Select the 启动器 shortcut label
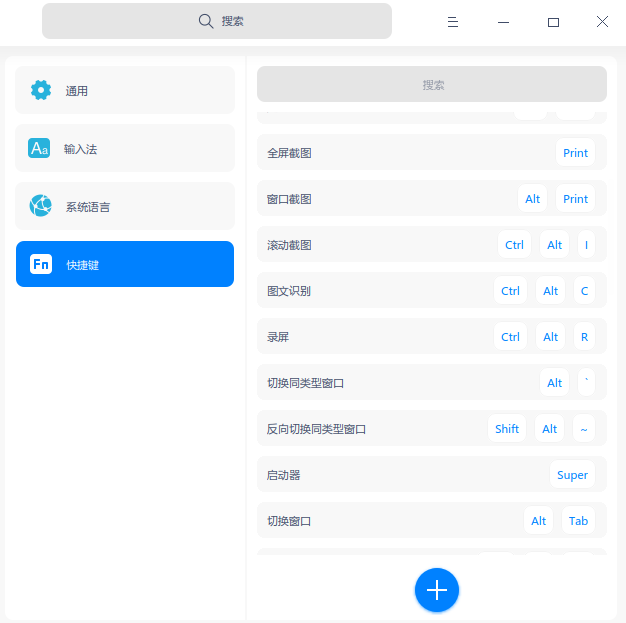This screenshot has width=626, height=623. tap(283, 475)
